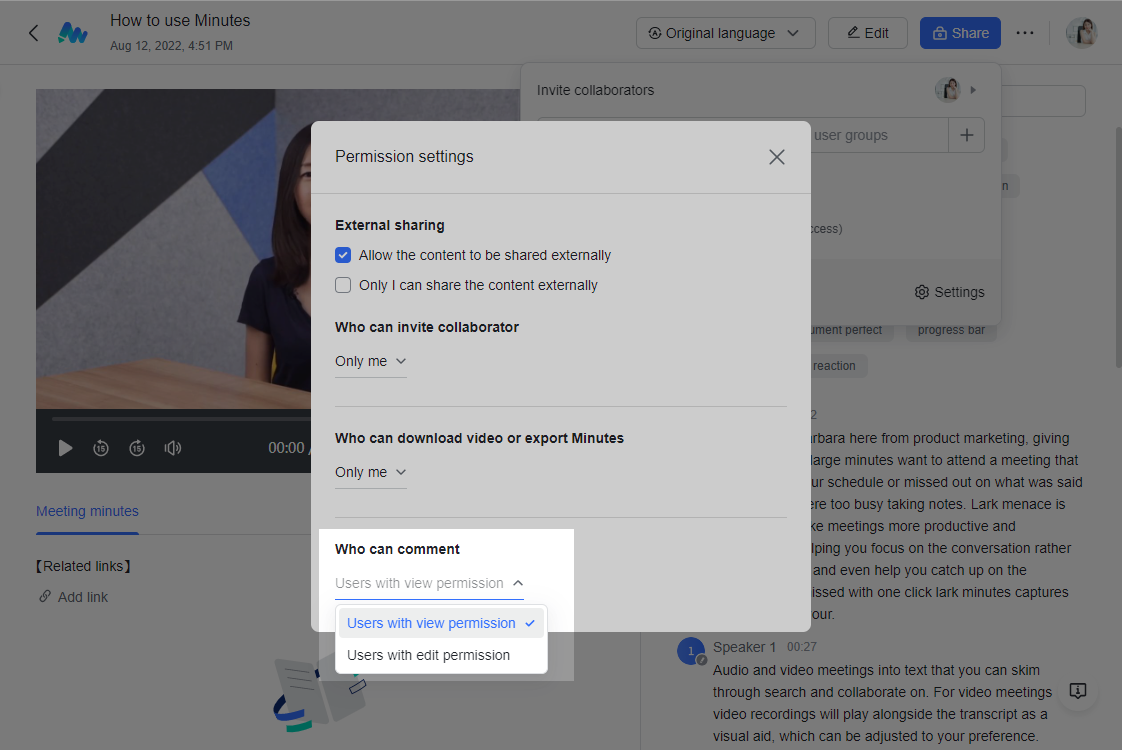Click the Minutes app logo
Screen dimensions: 1122x750
72,33
